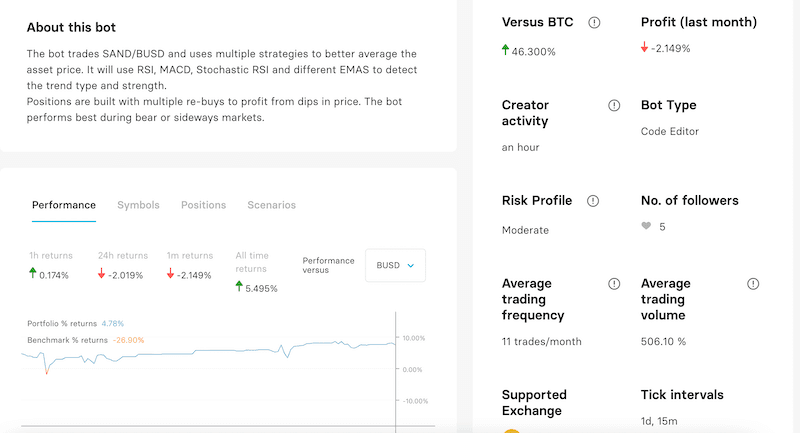800x433 pixels.
Task: Click the followers heart icon
Action: pos(646,226)
